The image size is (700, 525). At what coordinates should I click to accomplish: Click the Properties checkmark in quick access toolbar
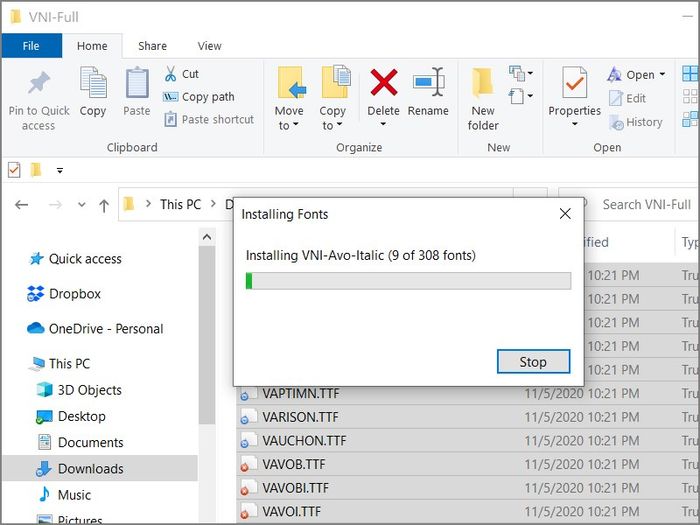(x=14, y=170)
